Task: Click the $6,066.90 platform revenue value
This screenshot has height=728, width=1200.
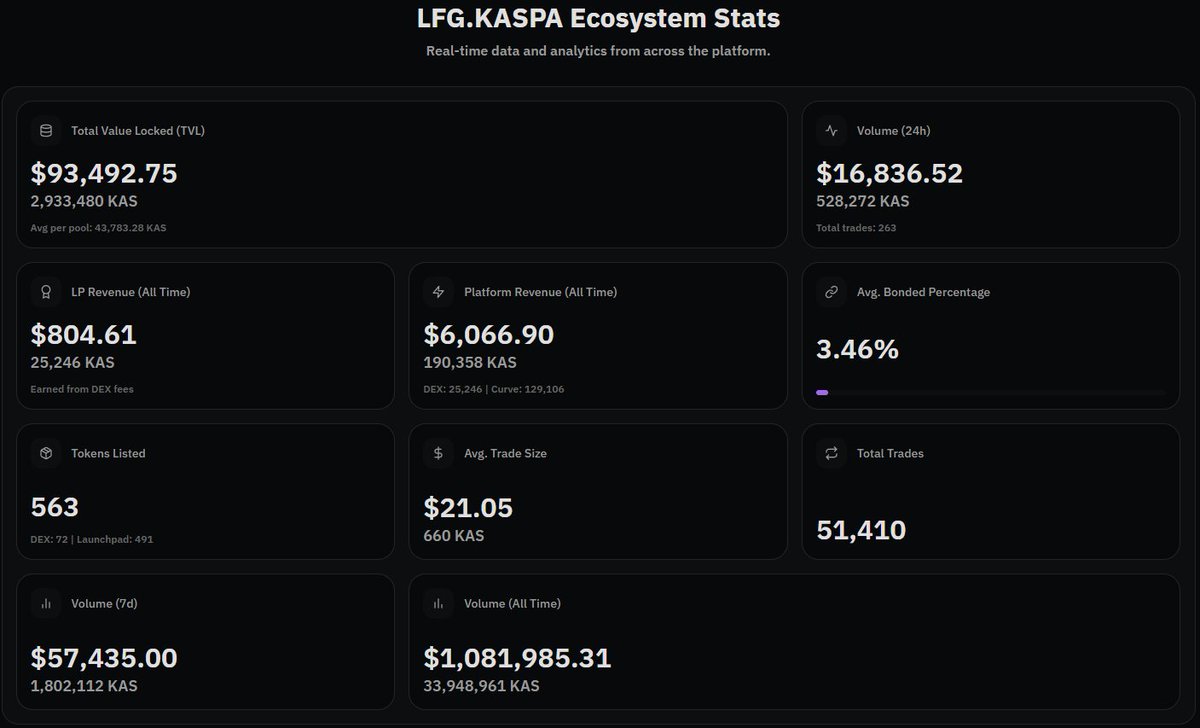Action: (x=489, y=335)
